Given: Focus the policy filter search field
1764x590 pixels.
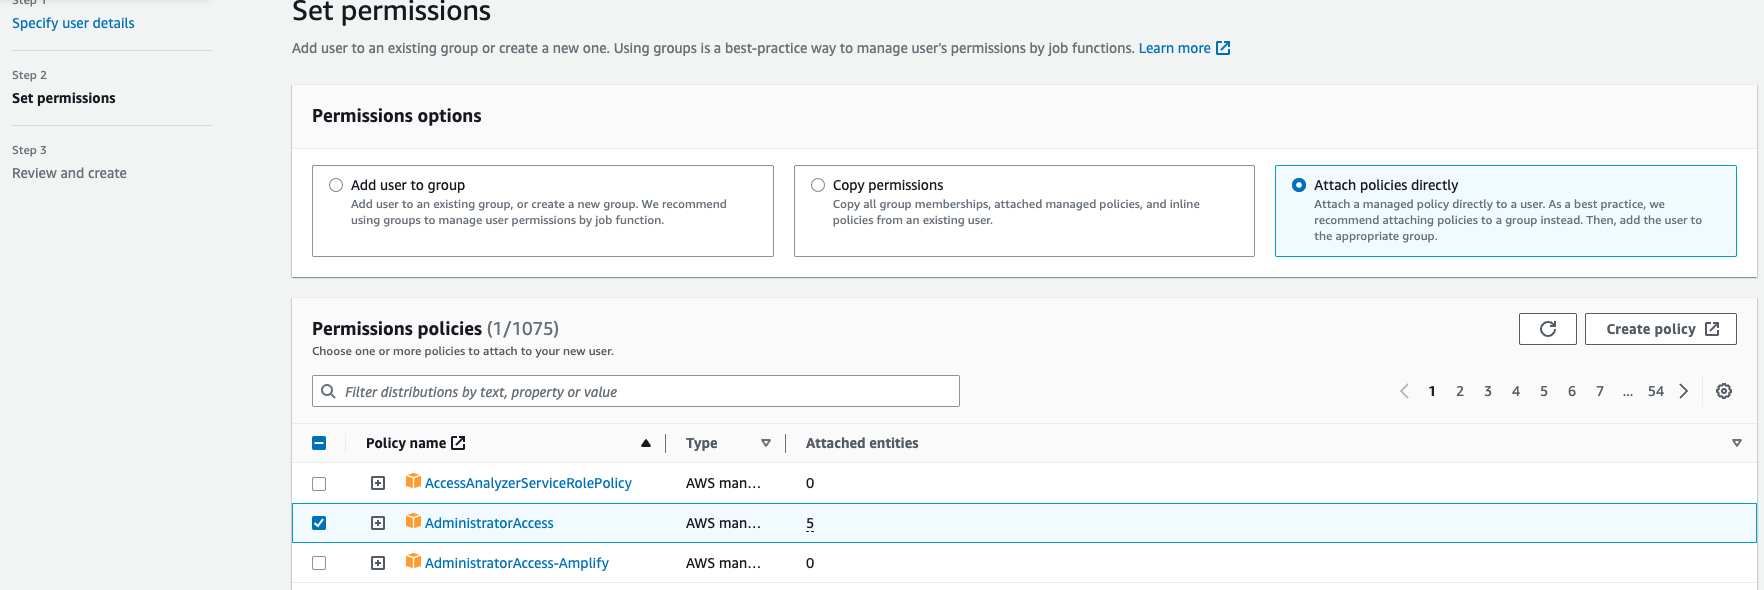Looking at the screenshot, I should click(x=636, y=391).
